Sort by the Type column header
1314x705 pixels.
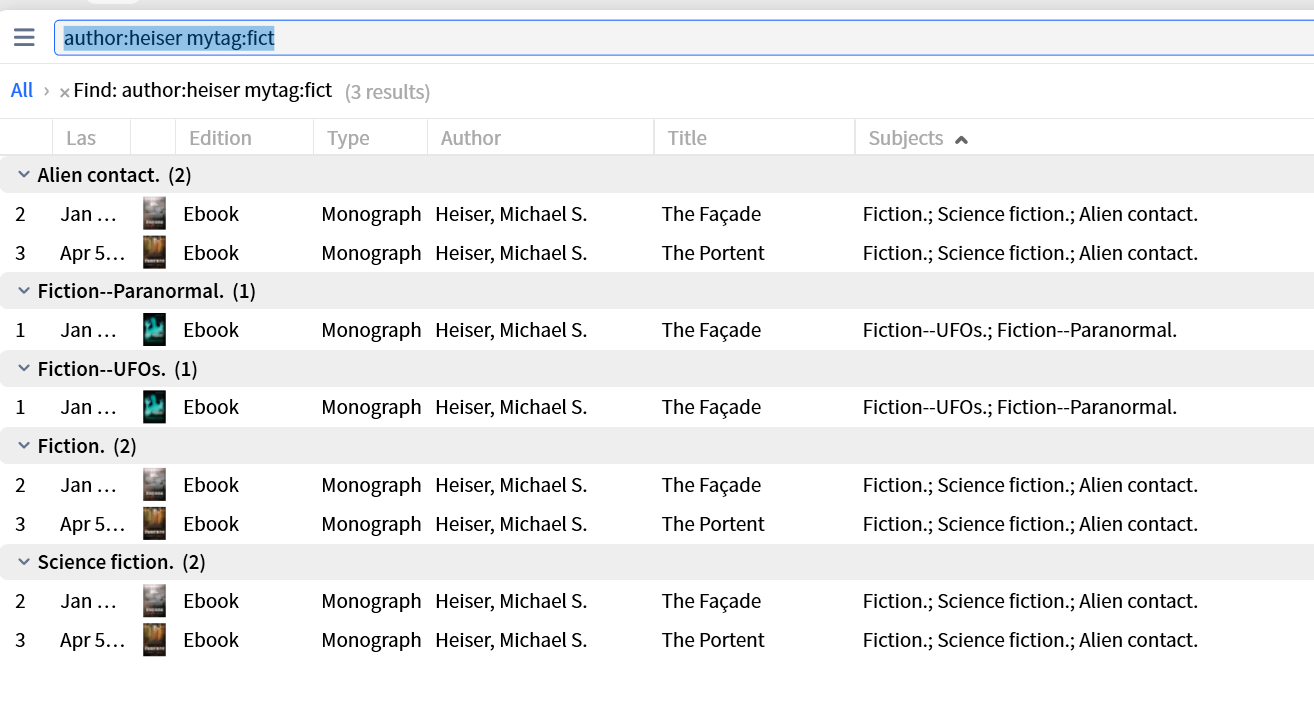coord(348,138)
